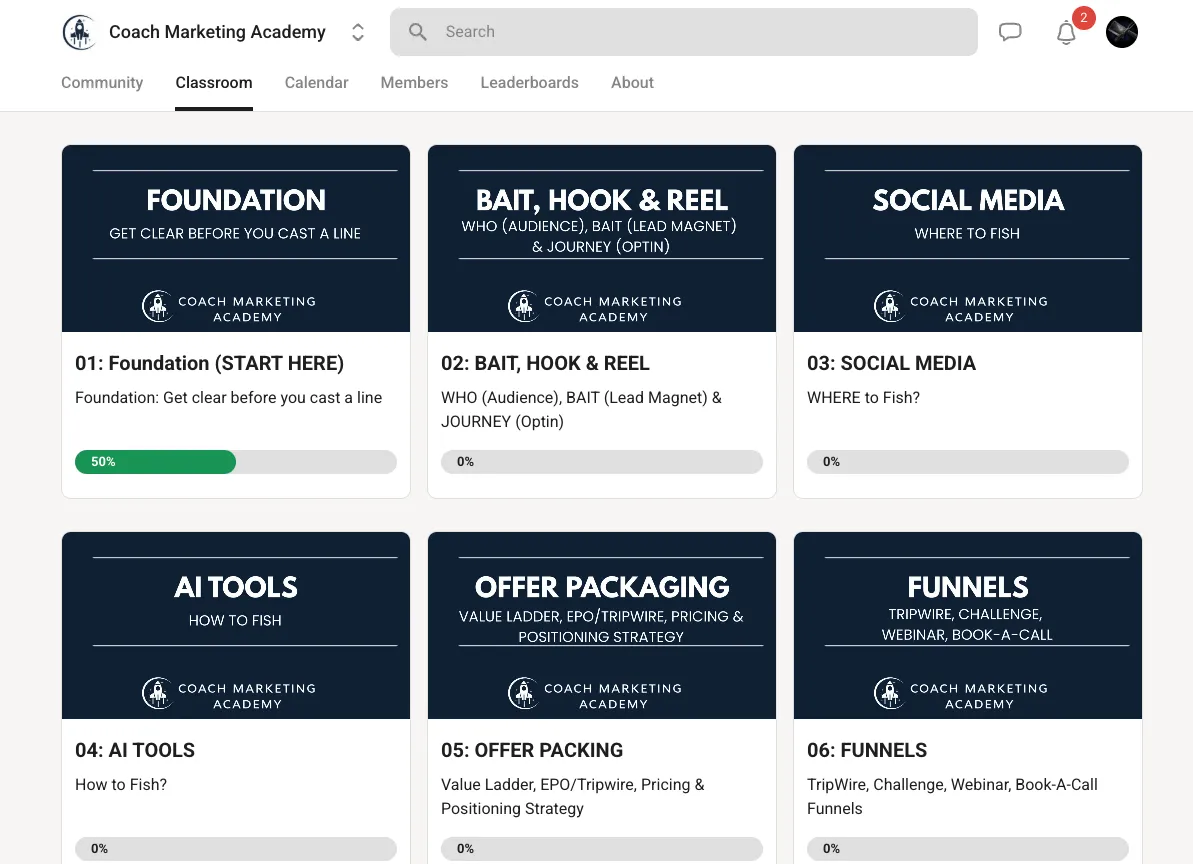This screenshot has height=864, width=1193.
Task: Open the 02: BAIT, HOOK & REEL course title
Action: point(545,364)
